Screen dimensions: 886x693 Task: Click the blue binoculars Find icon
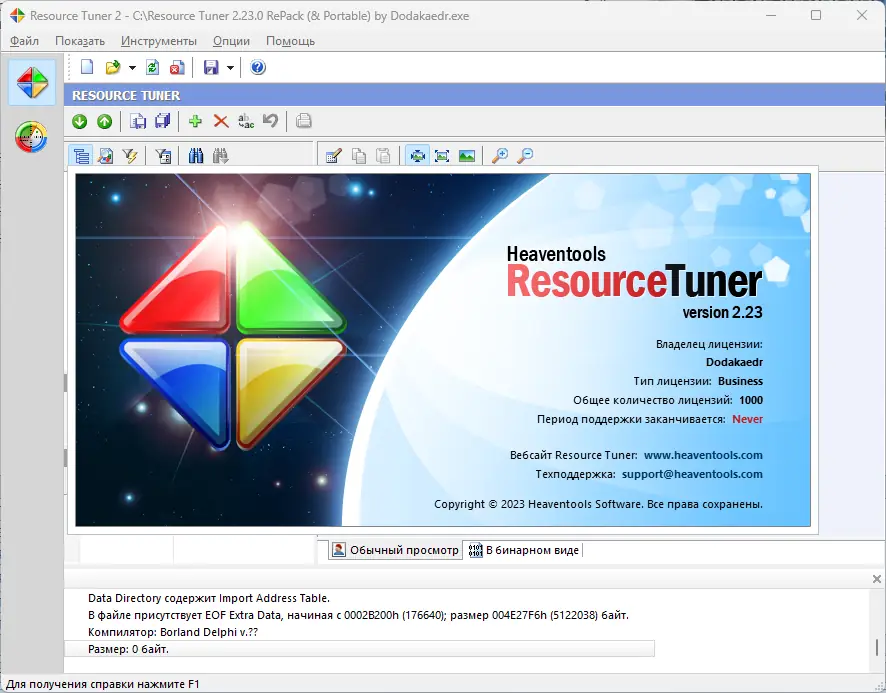pyautogui.click(x=196, y=155)
